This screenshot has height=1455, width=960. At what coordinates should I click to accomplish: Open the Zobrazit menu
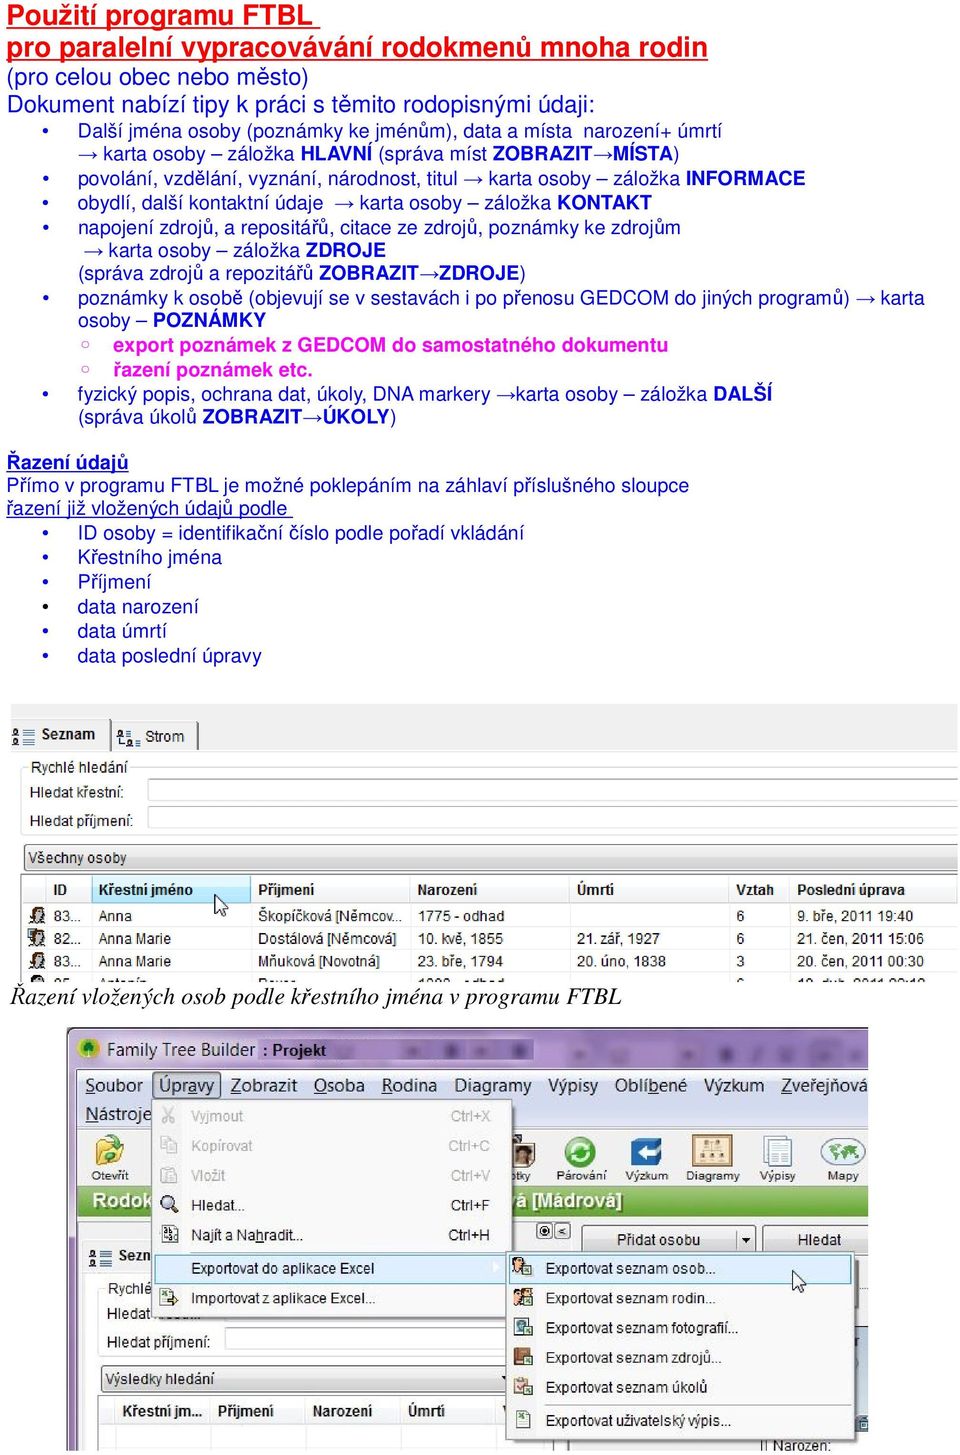(264, 1085)
